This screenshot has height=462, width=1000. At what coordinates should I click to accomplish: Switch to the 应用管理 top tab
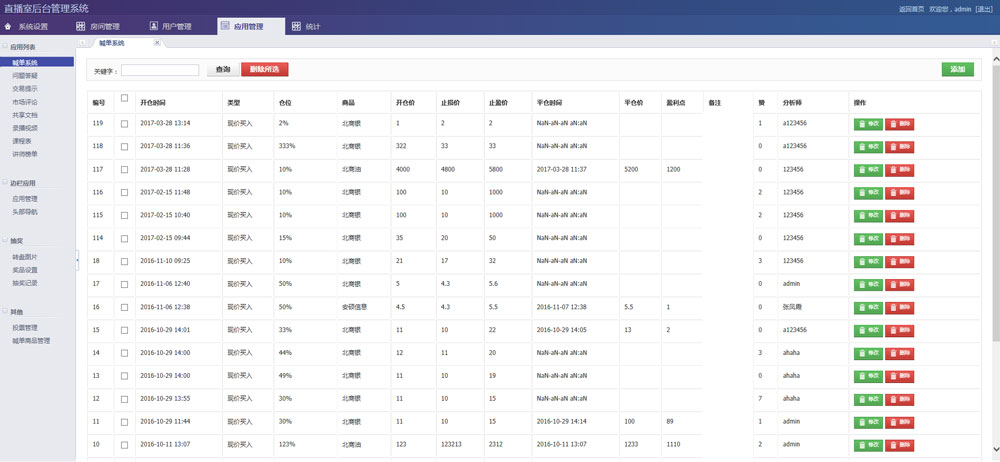[248, 27]
